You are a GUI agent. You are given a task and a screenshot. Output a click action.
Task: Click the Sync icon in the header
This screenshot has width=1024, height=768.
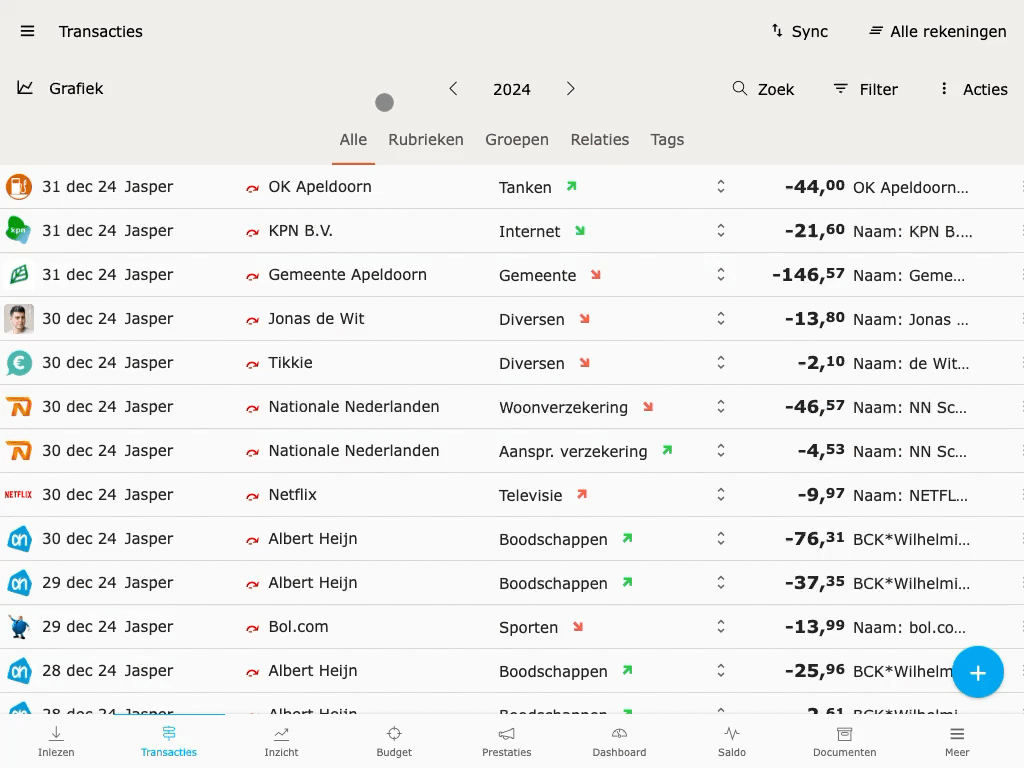click(777, 31)
